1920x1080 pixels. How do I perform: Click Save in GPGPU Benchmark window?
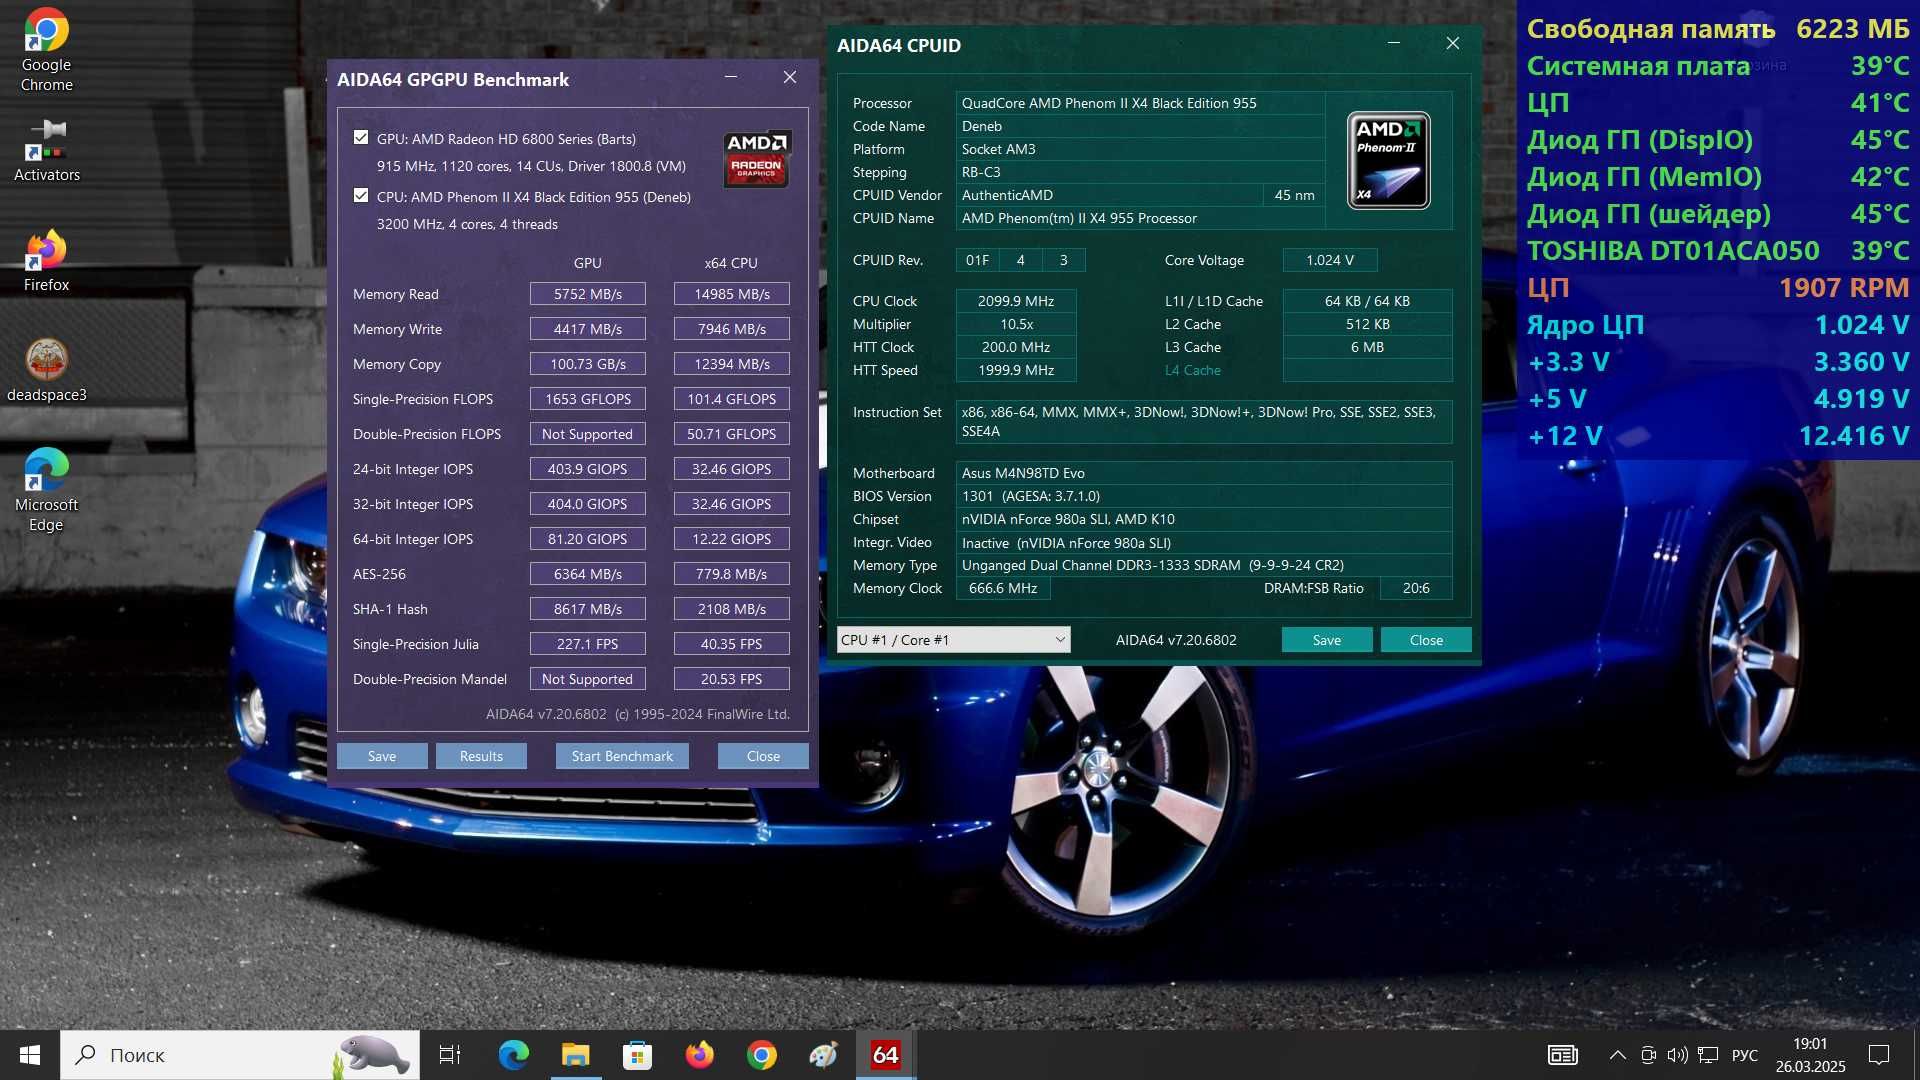(382, 756)
